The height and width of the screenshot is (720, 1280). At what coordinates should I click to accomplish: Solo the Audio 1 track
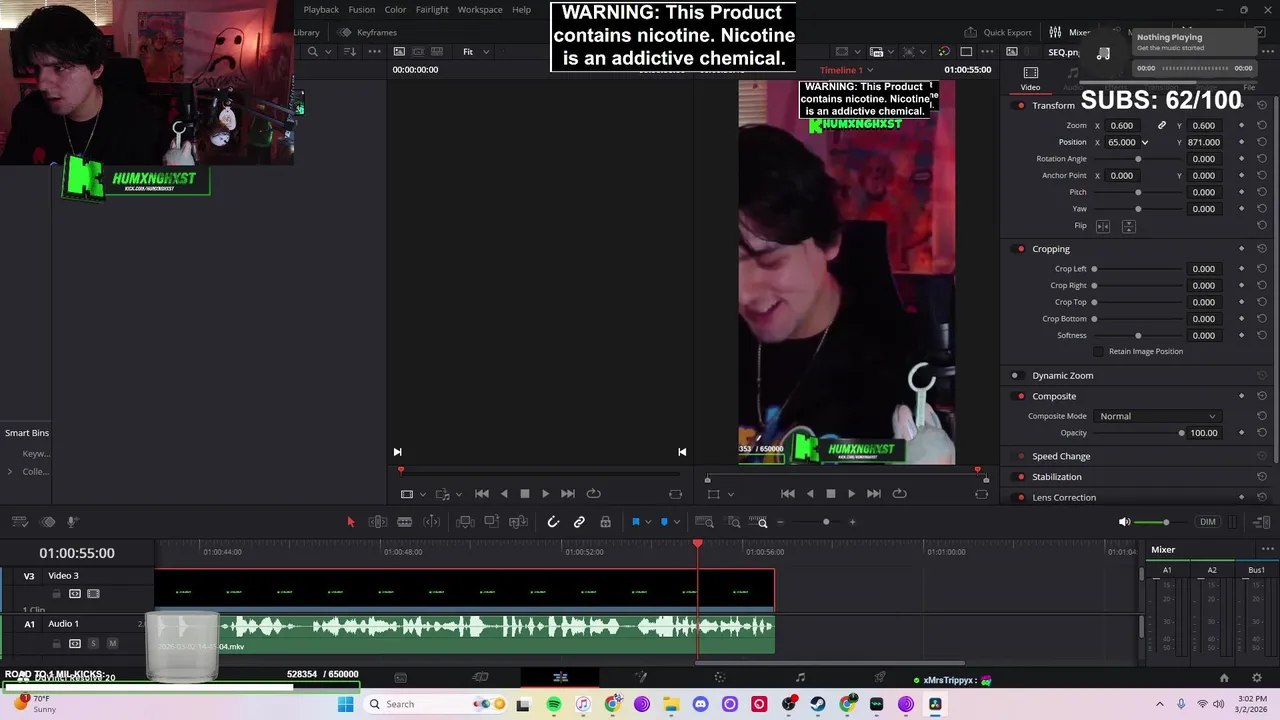click(93, 644)
